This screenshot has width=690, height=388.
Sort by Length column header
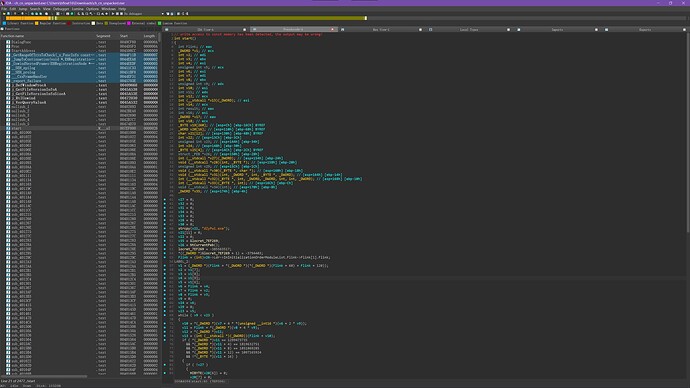[150, 36]
